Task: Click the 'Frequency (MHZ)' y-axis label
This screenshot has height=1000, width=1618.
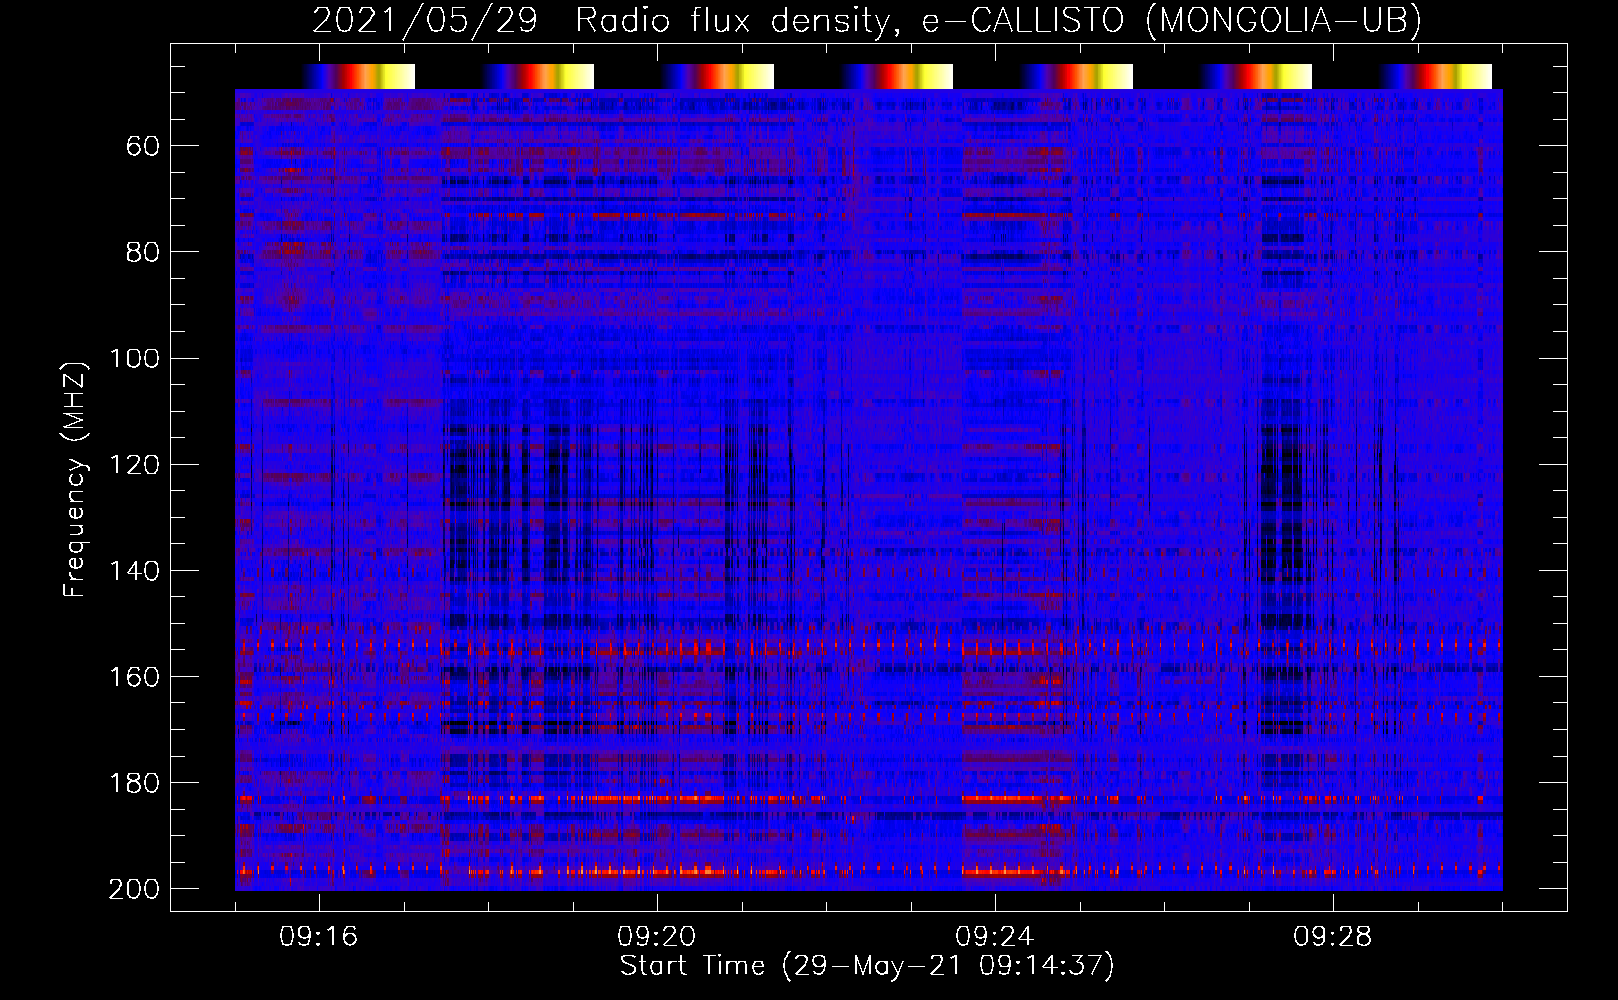Action: tap(75, 479)
